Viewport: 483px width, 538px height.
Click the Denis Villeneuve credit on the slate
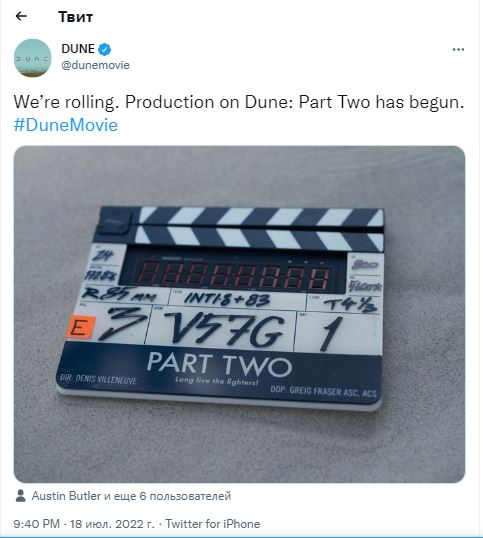pyautogui.click(x=98, y=378)
